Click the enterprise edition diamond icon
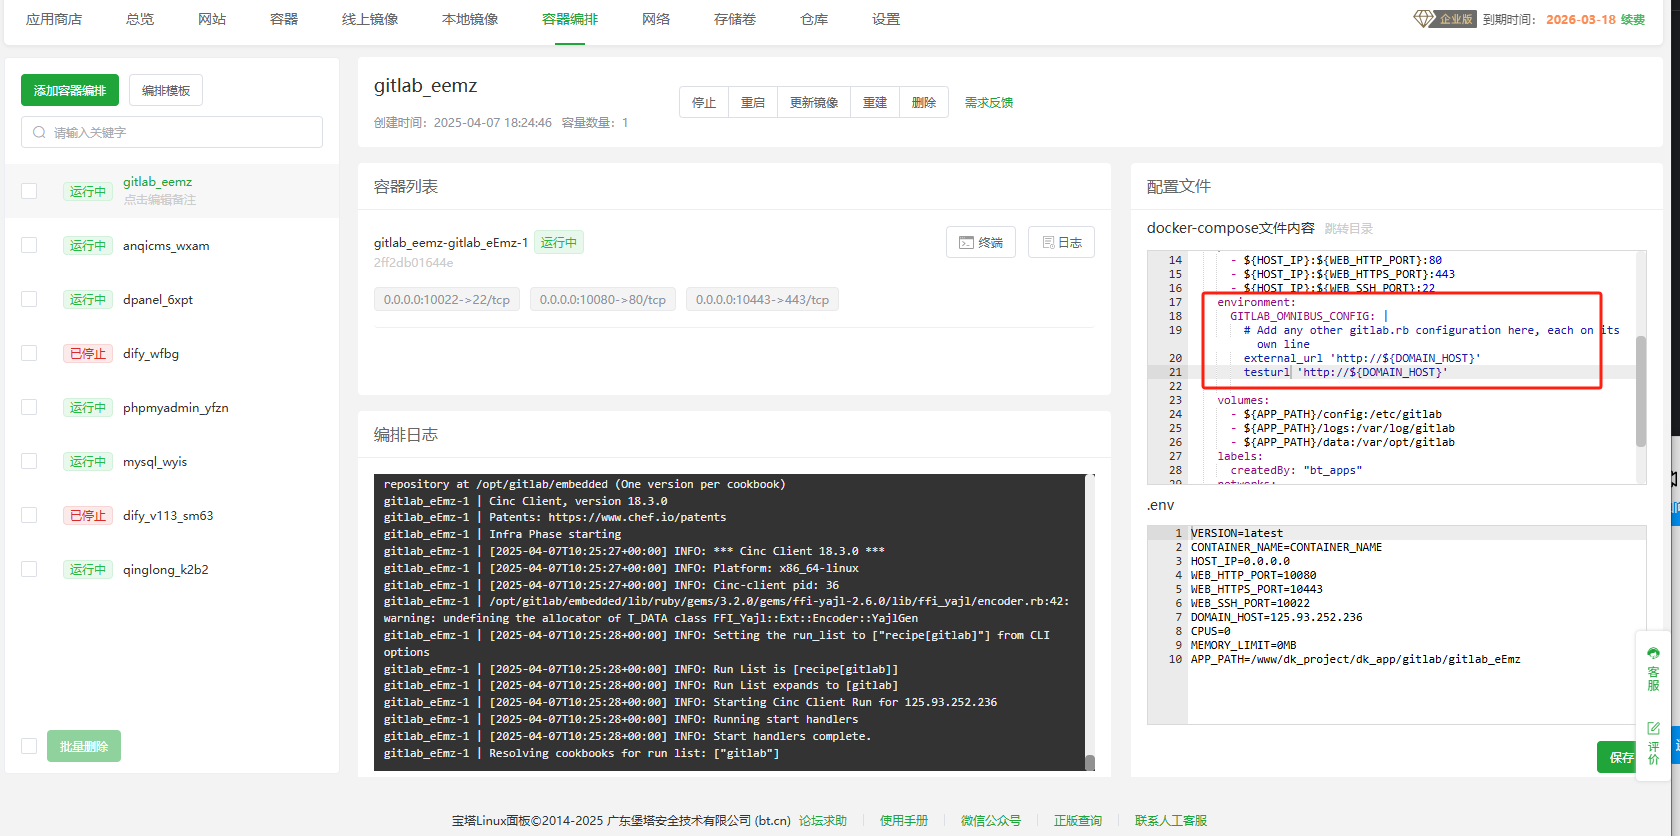The height and width of the screenshot is (836, 1680). [x=1424, y=19]
